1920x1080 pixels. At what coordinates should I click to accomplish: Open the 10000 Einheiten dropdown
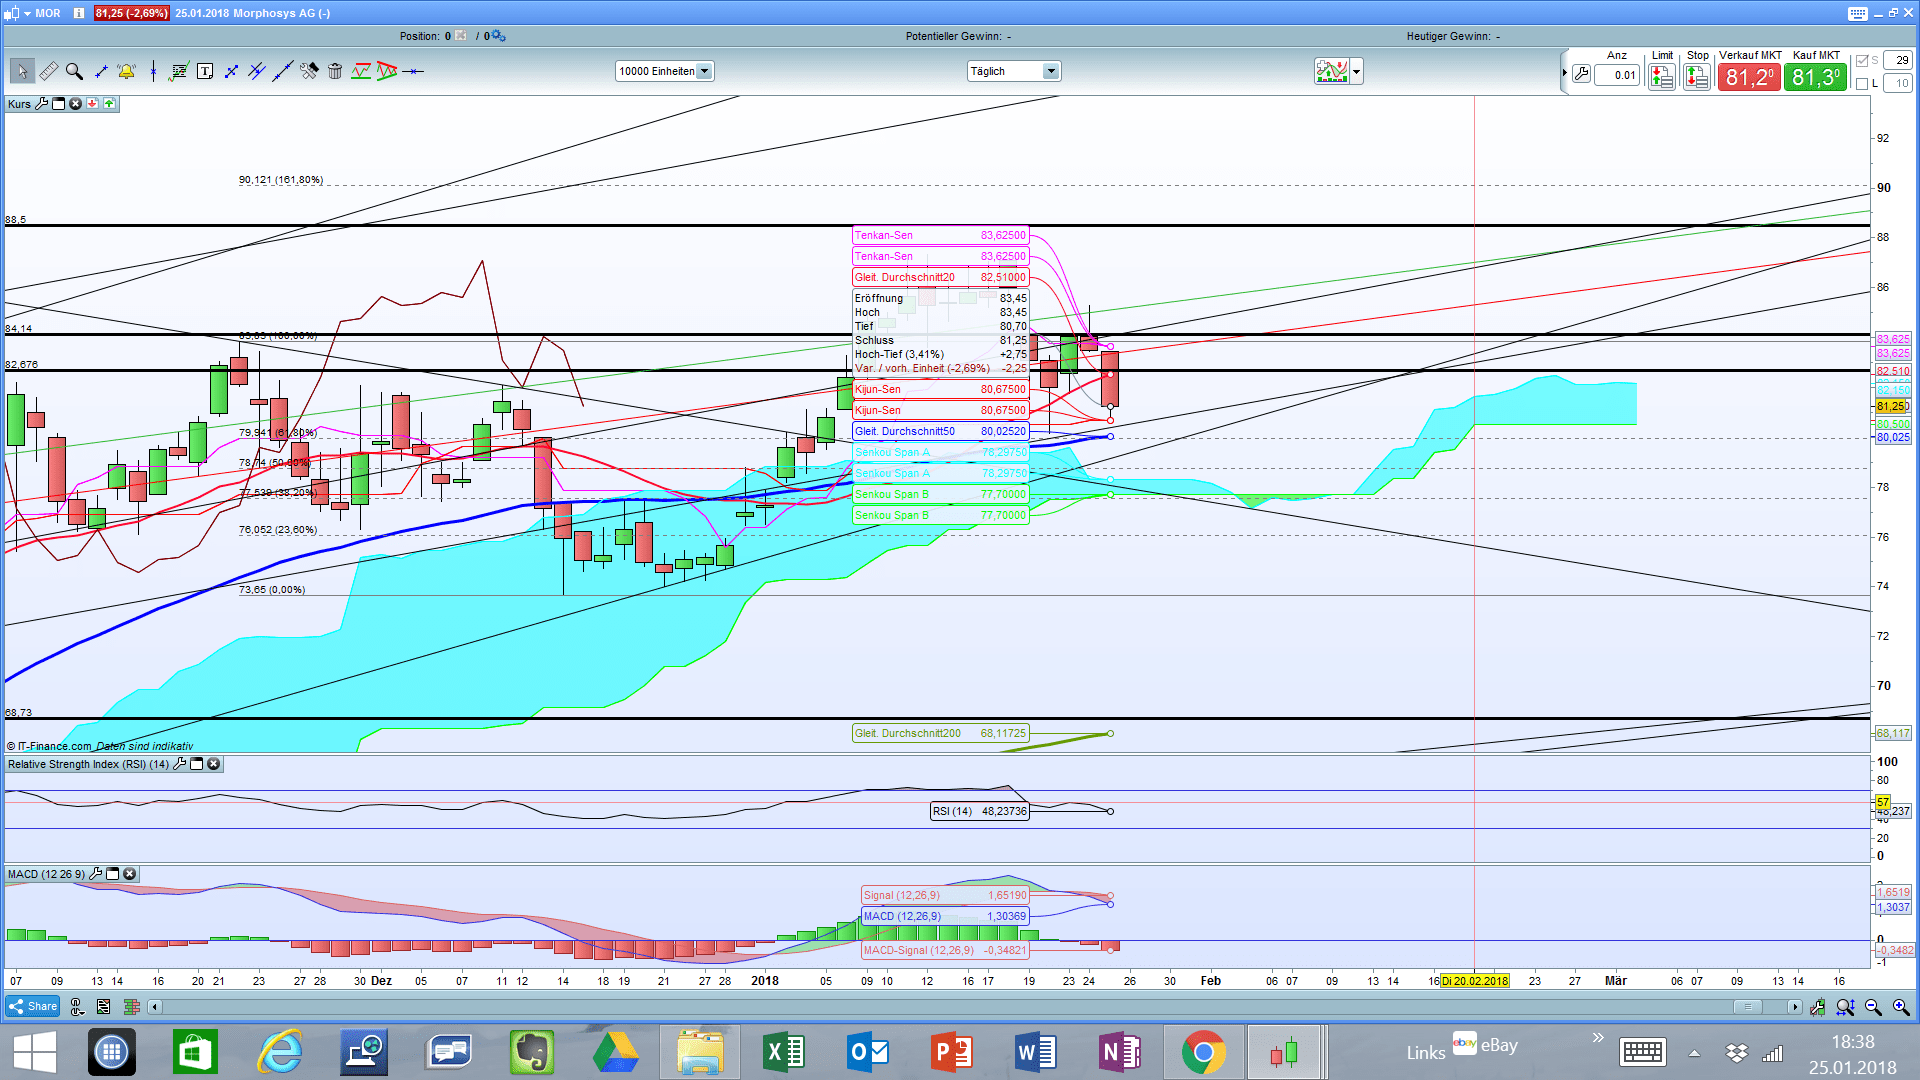click(x=704, y=71)
